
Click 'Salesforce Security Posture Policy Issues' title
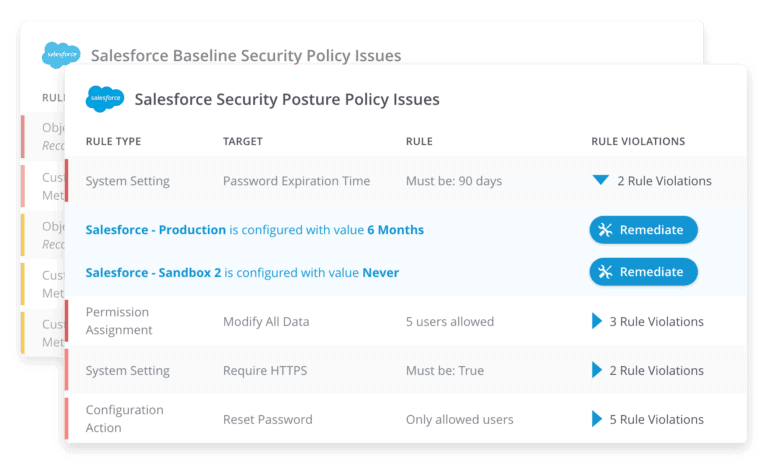(287, 99)
